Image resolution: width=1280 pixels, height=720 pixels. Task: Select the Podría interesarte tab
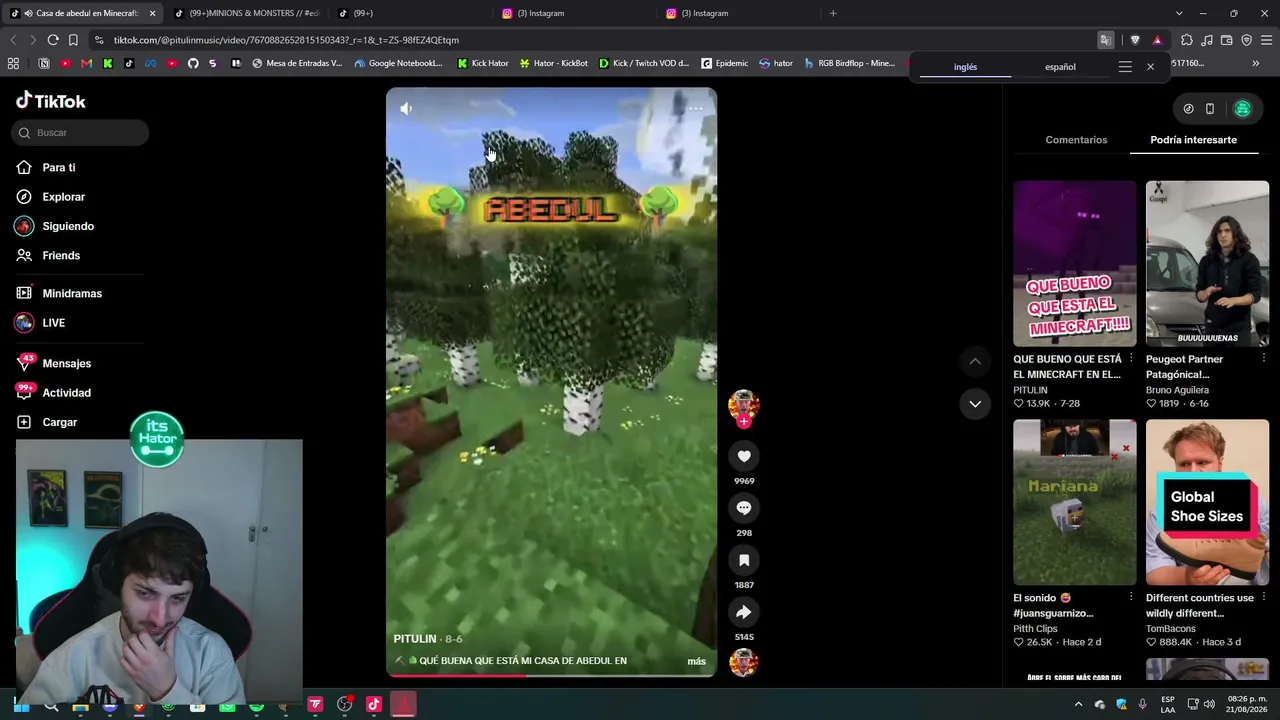[1193, 140]
